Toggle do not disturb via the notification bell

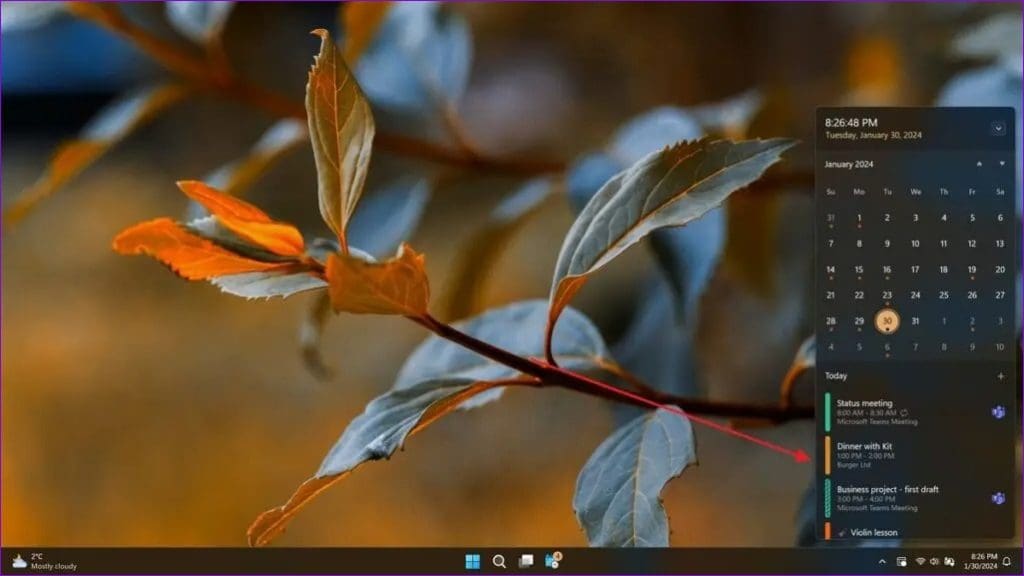pos(1006,562)
